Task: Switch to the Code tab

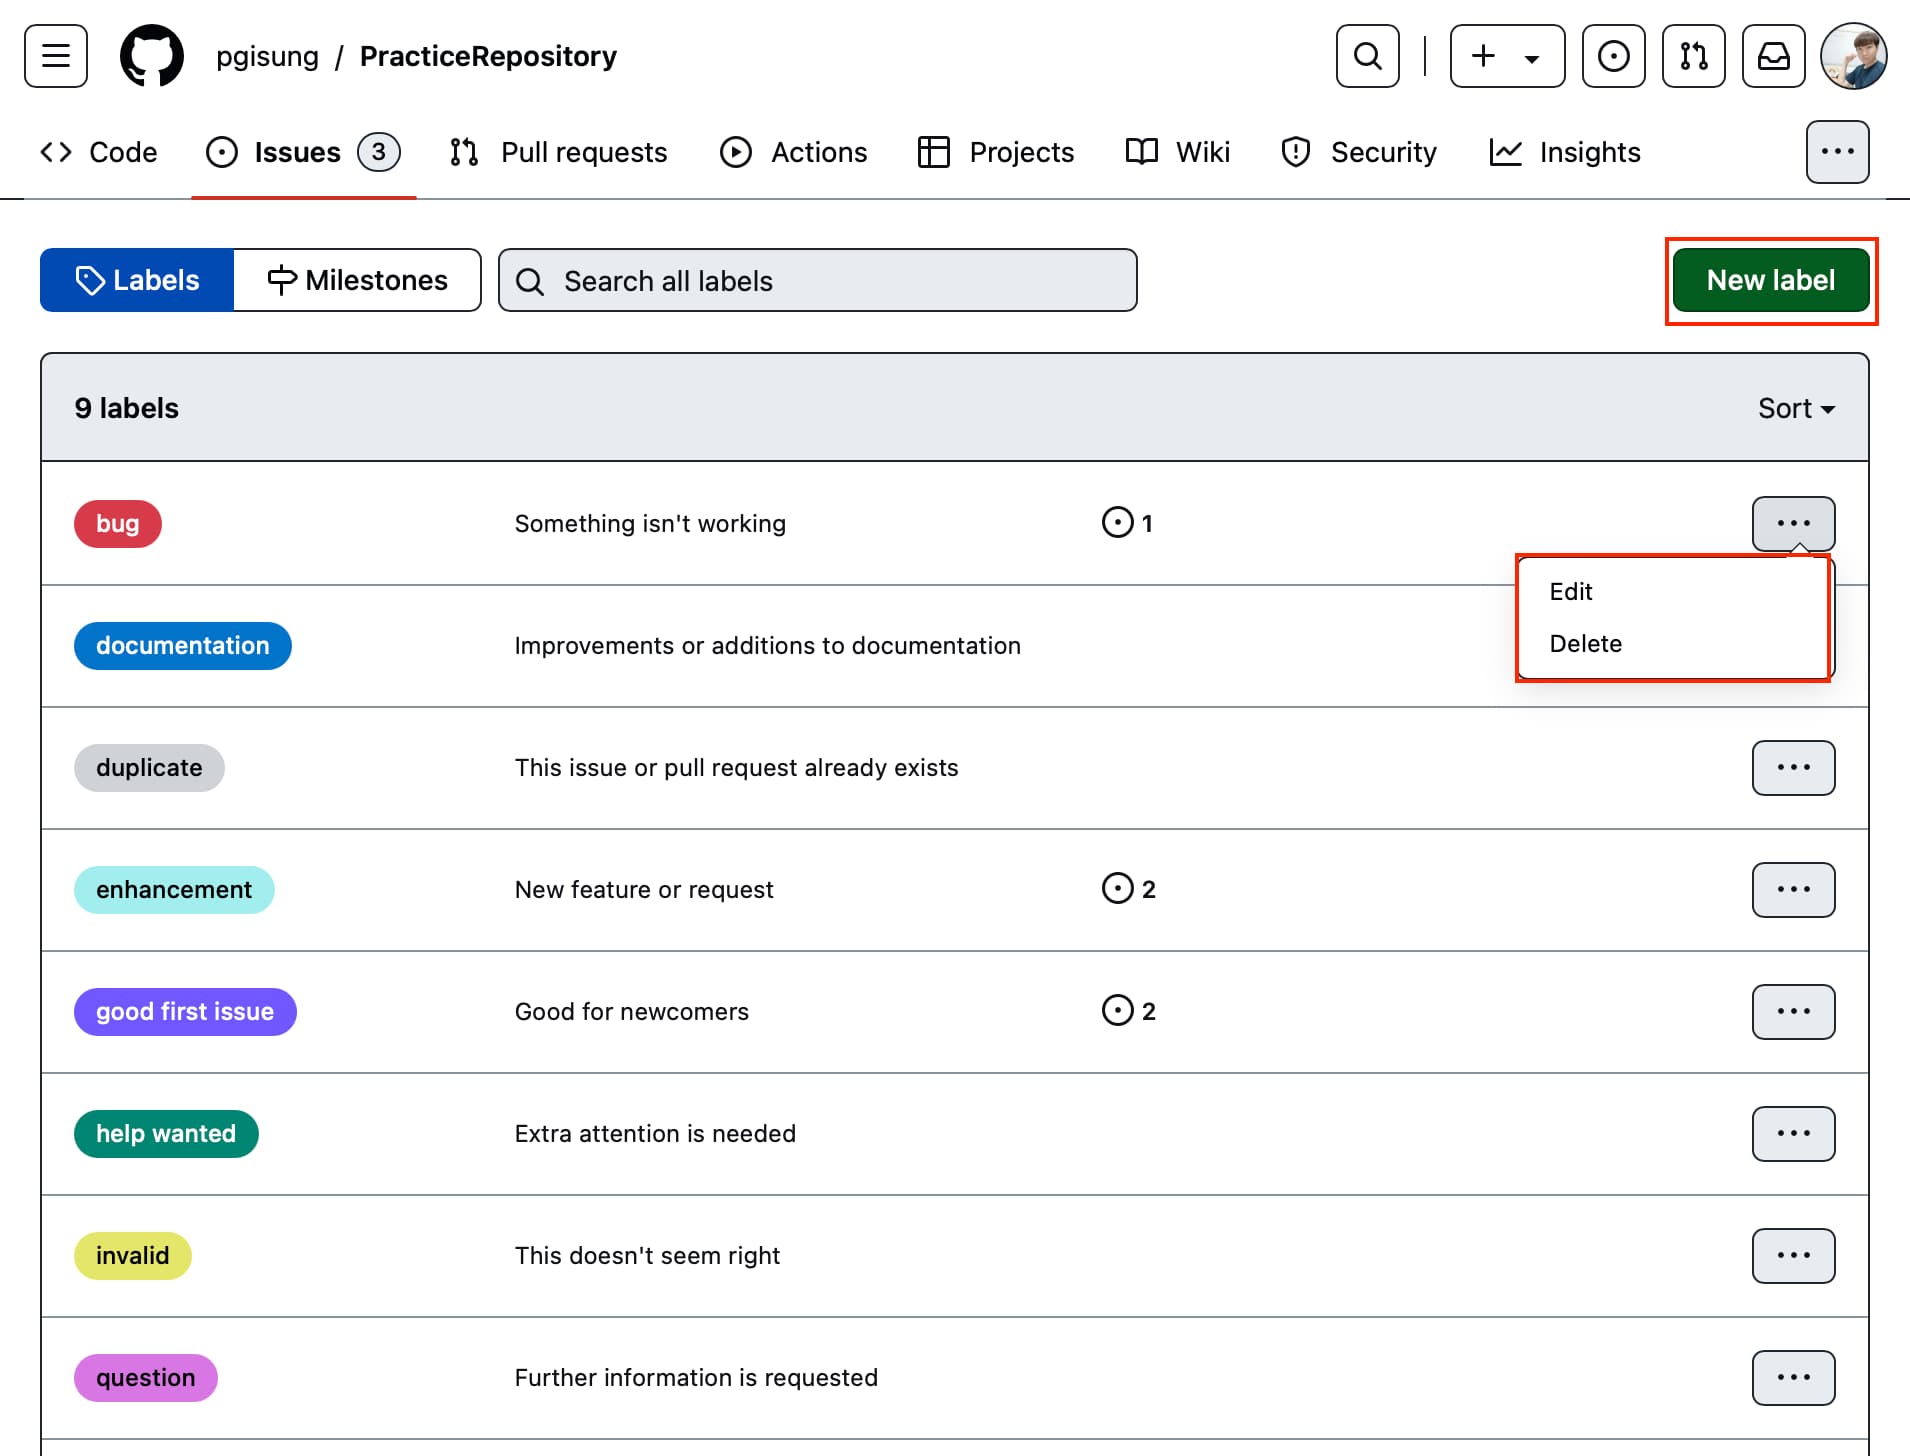Action: (x=98, y=152)
